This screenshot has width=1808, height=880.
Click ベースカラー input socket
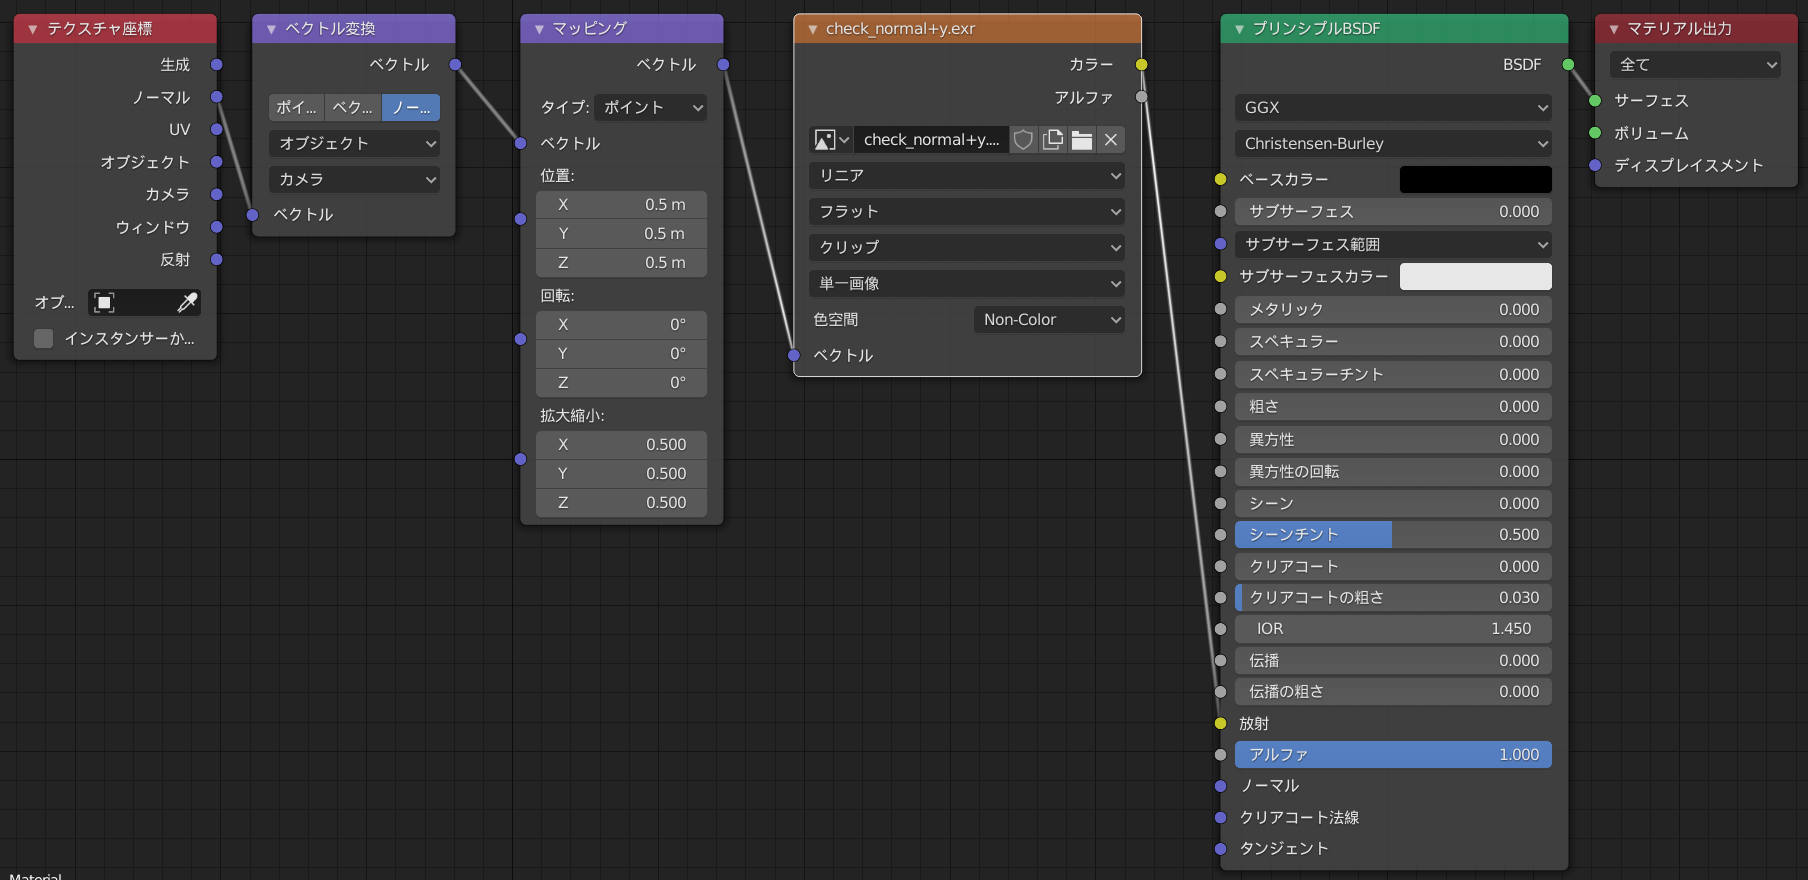click(x=1220, y=179)
